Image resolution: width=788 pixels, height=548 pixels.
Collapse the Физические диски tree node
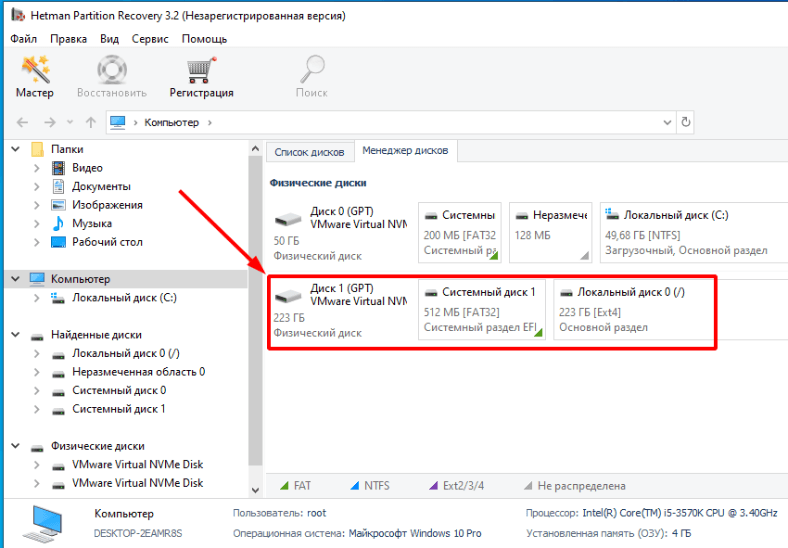16,446
